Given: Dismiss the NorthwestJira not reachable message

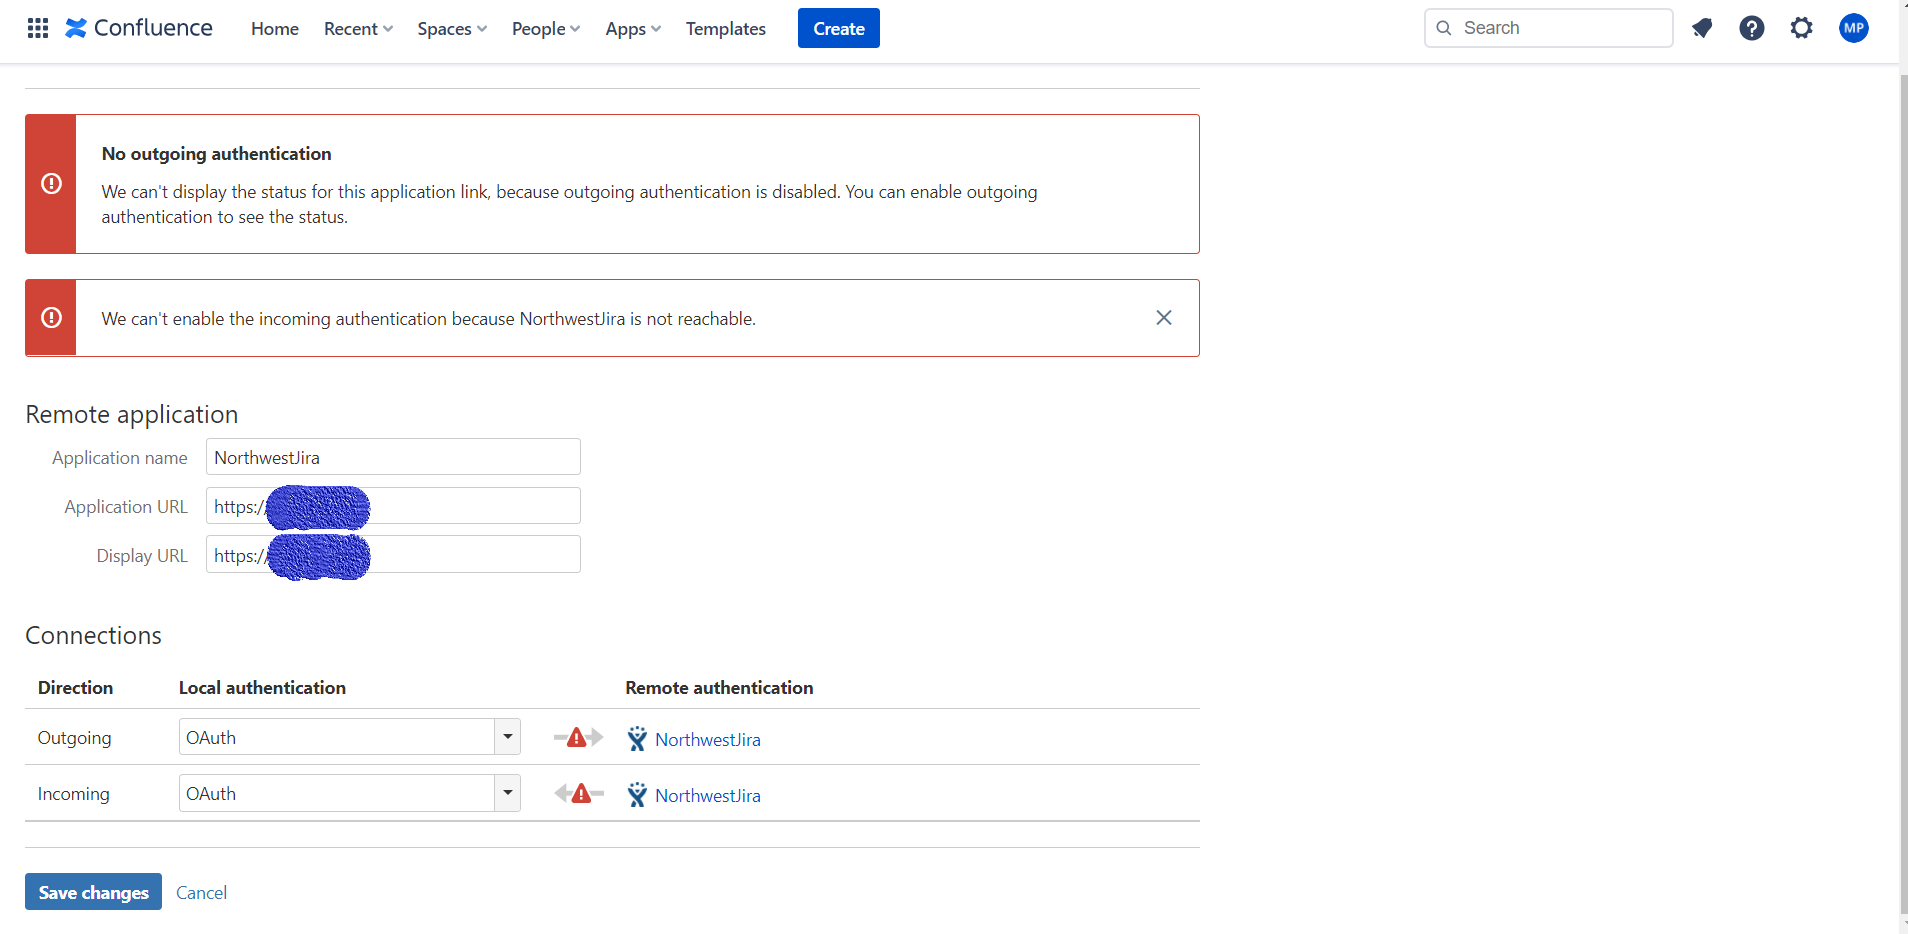Looking at the screenshot, I should [x=1164, y=318].
